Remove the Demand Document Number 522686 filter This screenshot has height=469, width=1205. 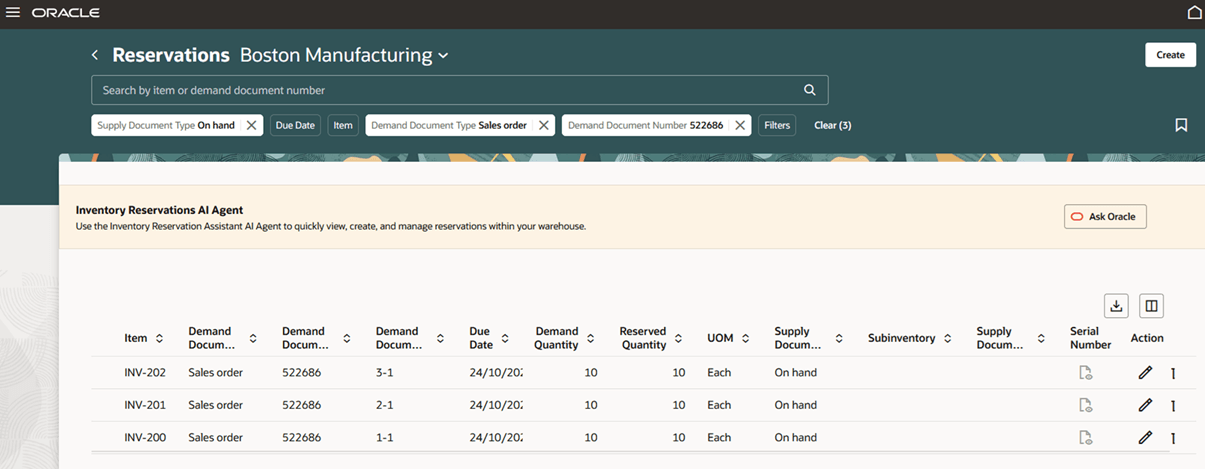[740, 125]
